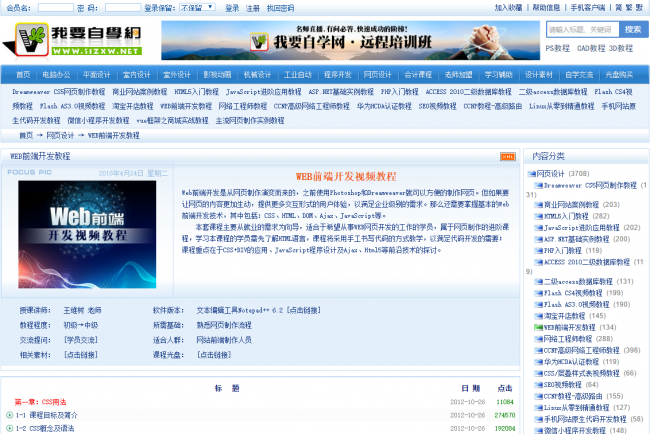Click folder icon beside SEO视频教程 (64)
Viewport: 650px width, 434px height.
click(x=538, y=385)
